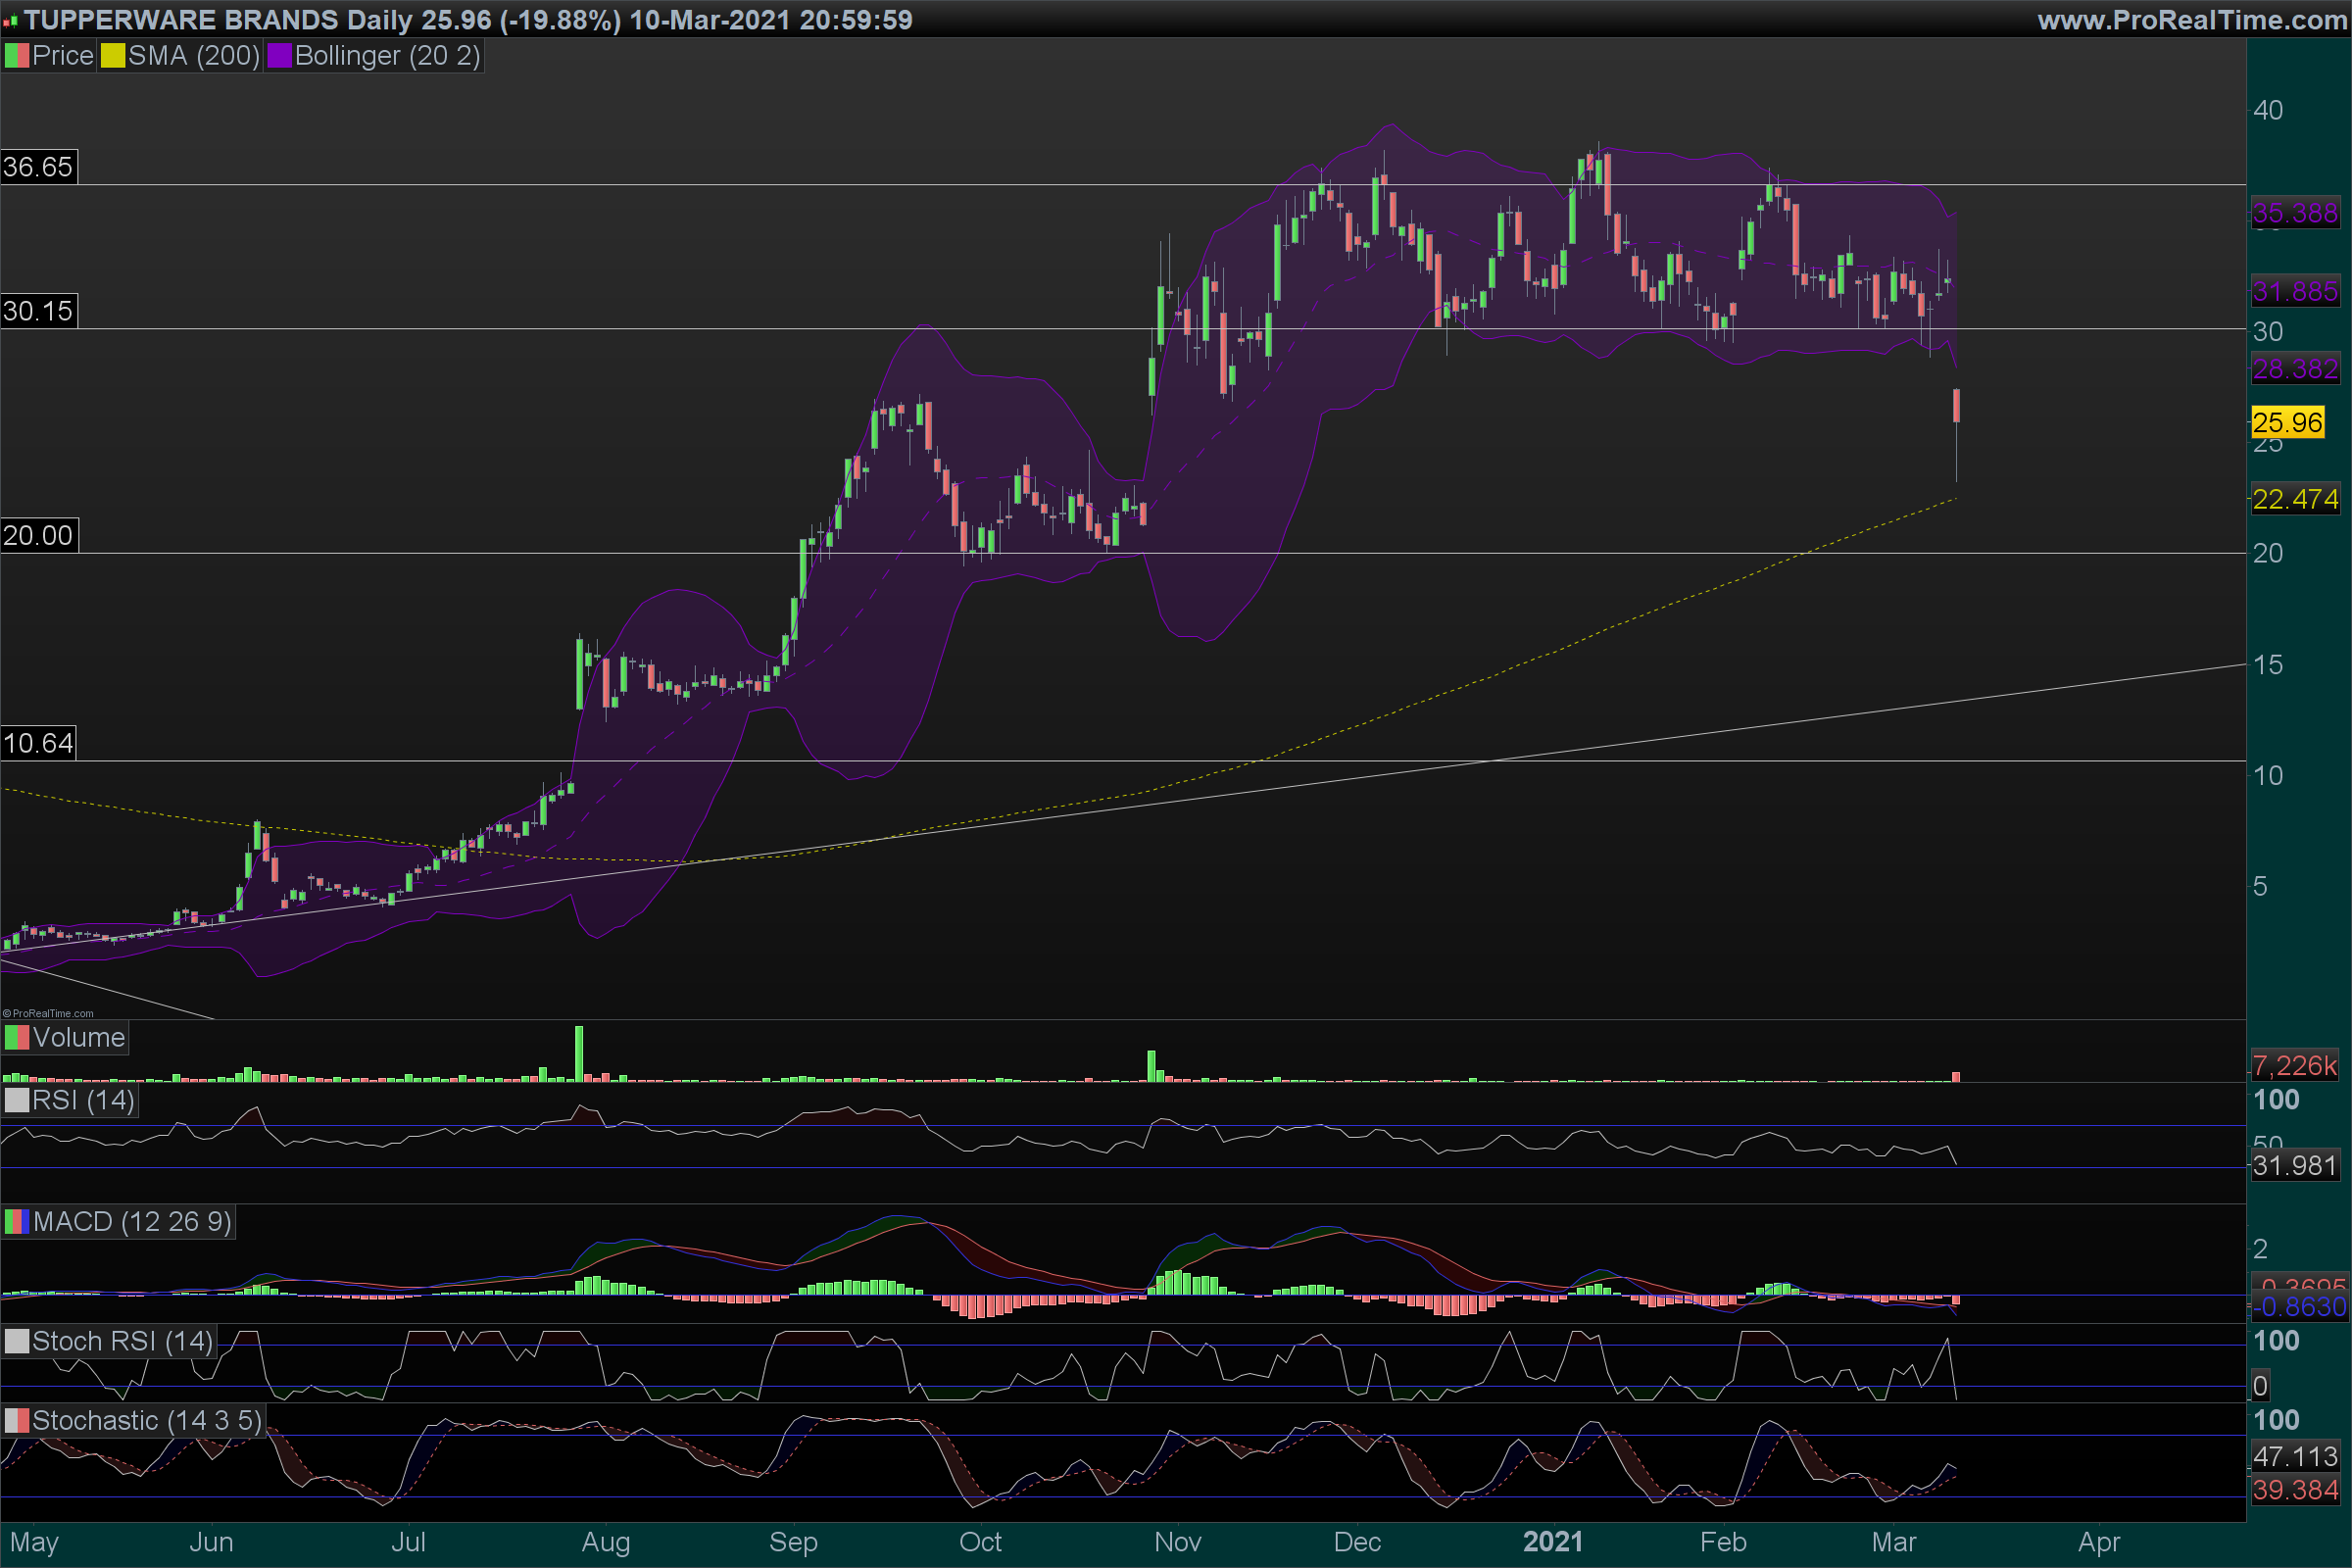Screen dimensions: 2352x1568
Task: Click the Nov label on time axis
Action: [1177, 1542]
